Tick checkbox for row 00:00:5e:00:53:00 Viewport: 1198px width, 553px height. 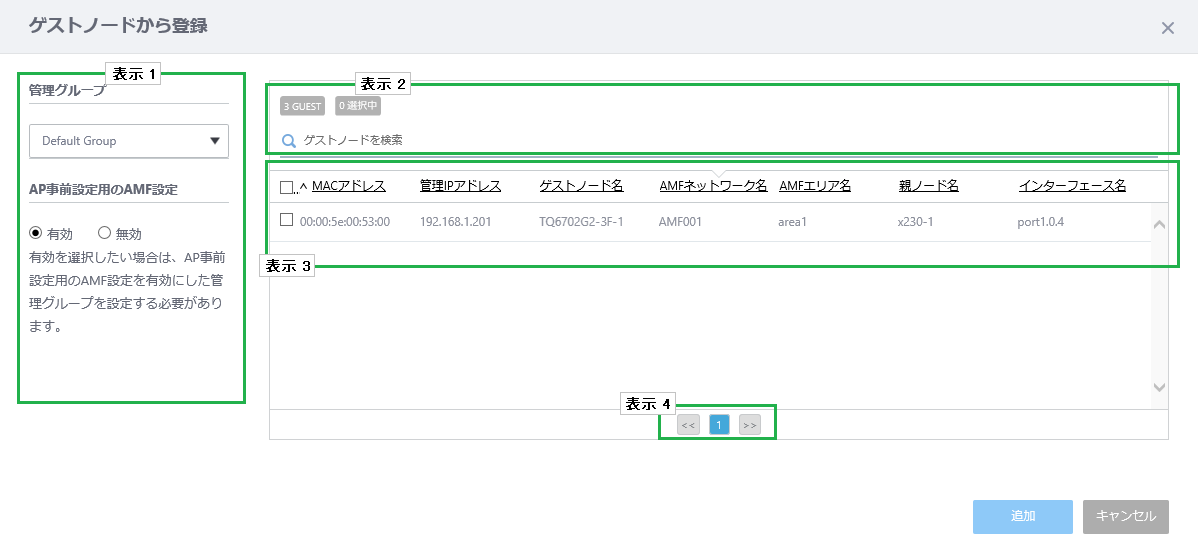click(287, 220)
